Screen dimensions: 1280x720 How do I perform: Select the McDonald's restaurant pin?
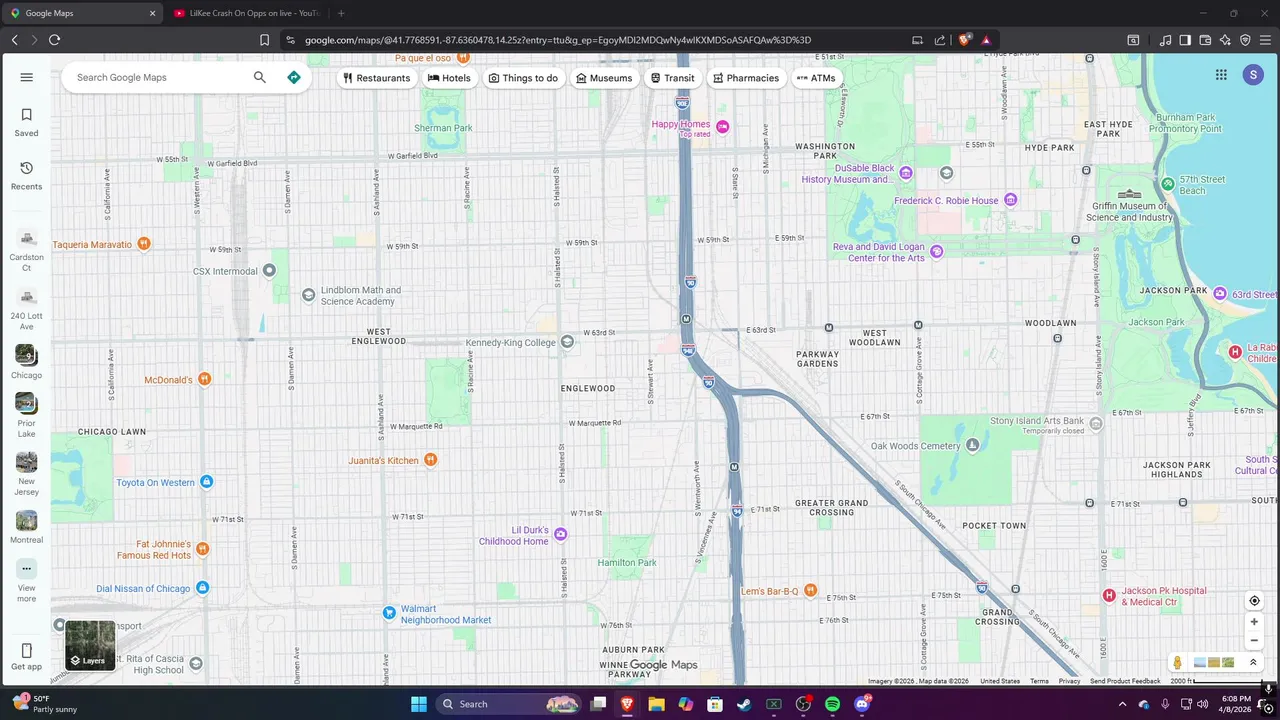pyautogui.click(x=204, y=379)
